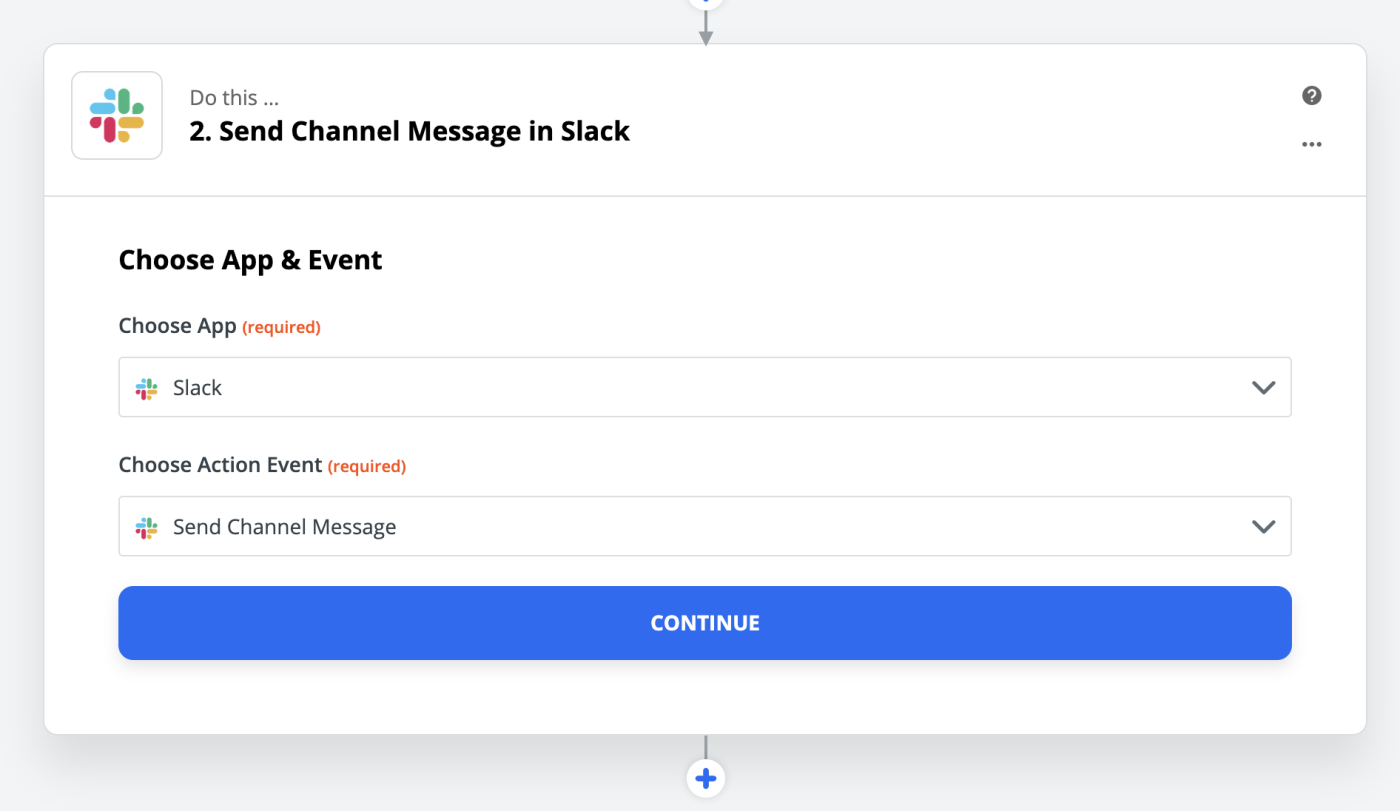
Task: Open the three-dot step options menu
Action: coord(1312,145)
